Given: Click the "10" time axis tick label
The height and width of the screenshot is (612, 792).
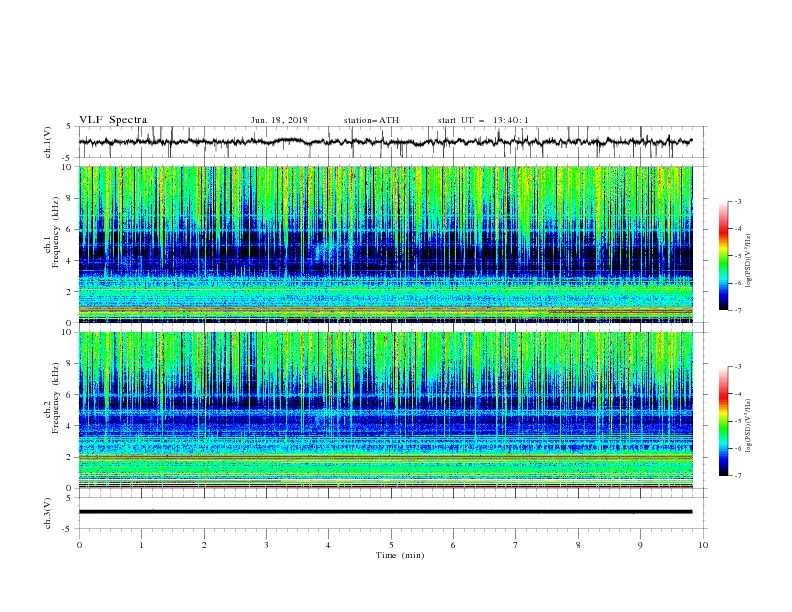Looking at the screenshot, I should 703,545.
